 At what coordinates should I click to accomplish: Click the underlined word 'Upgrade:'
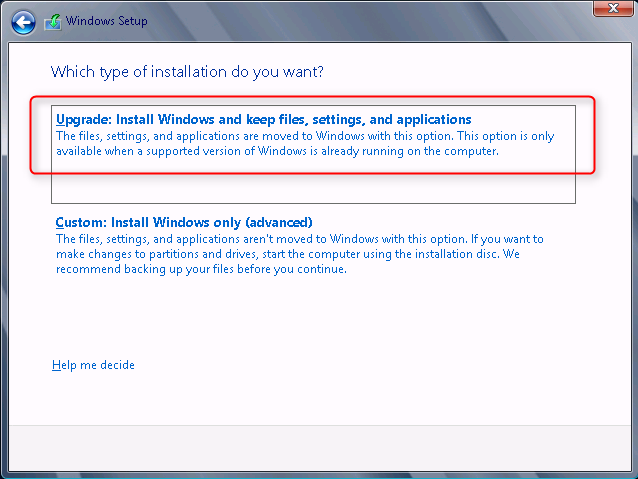point(84,120)
